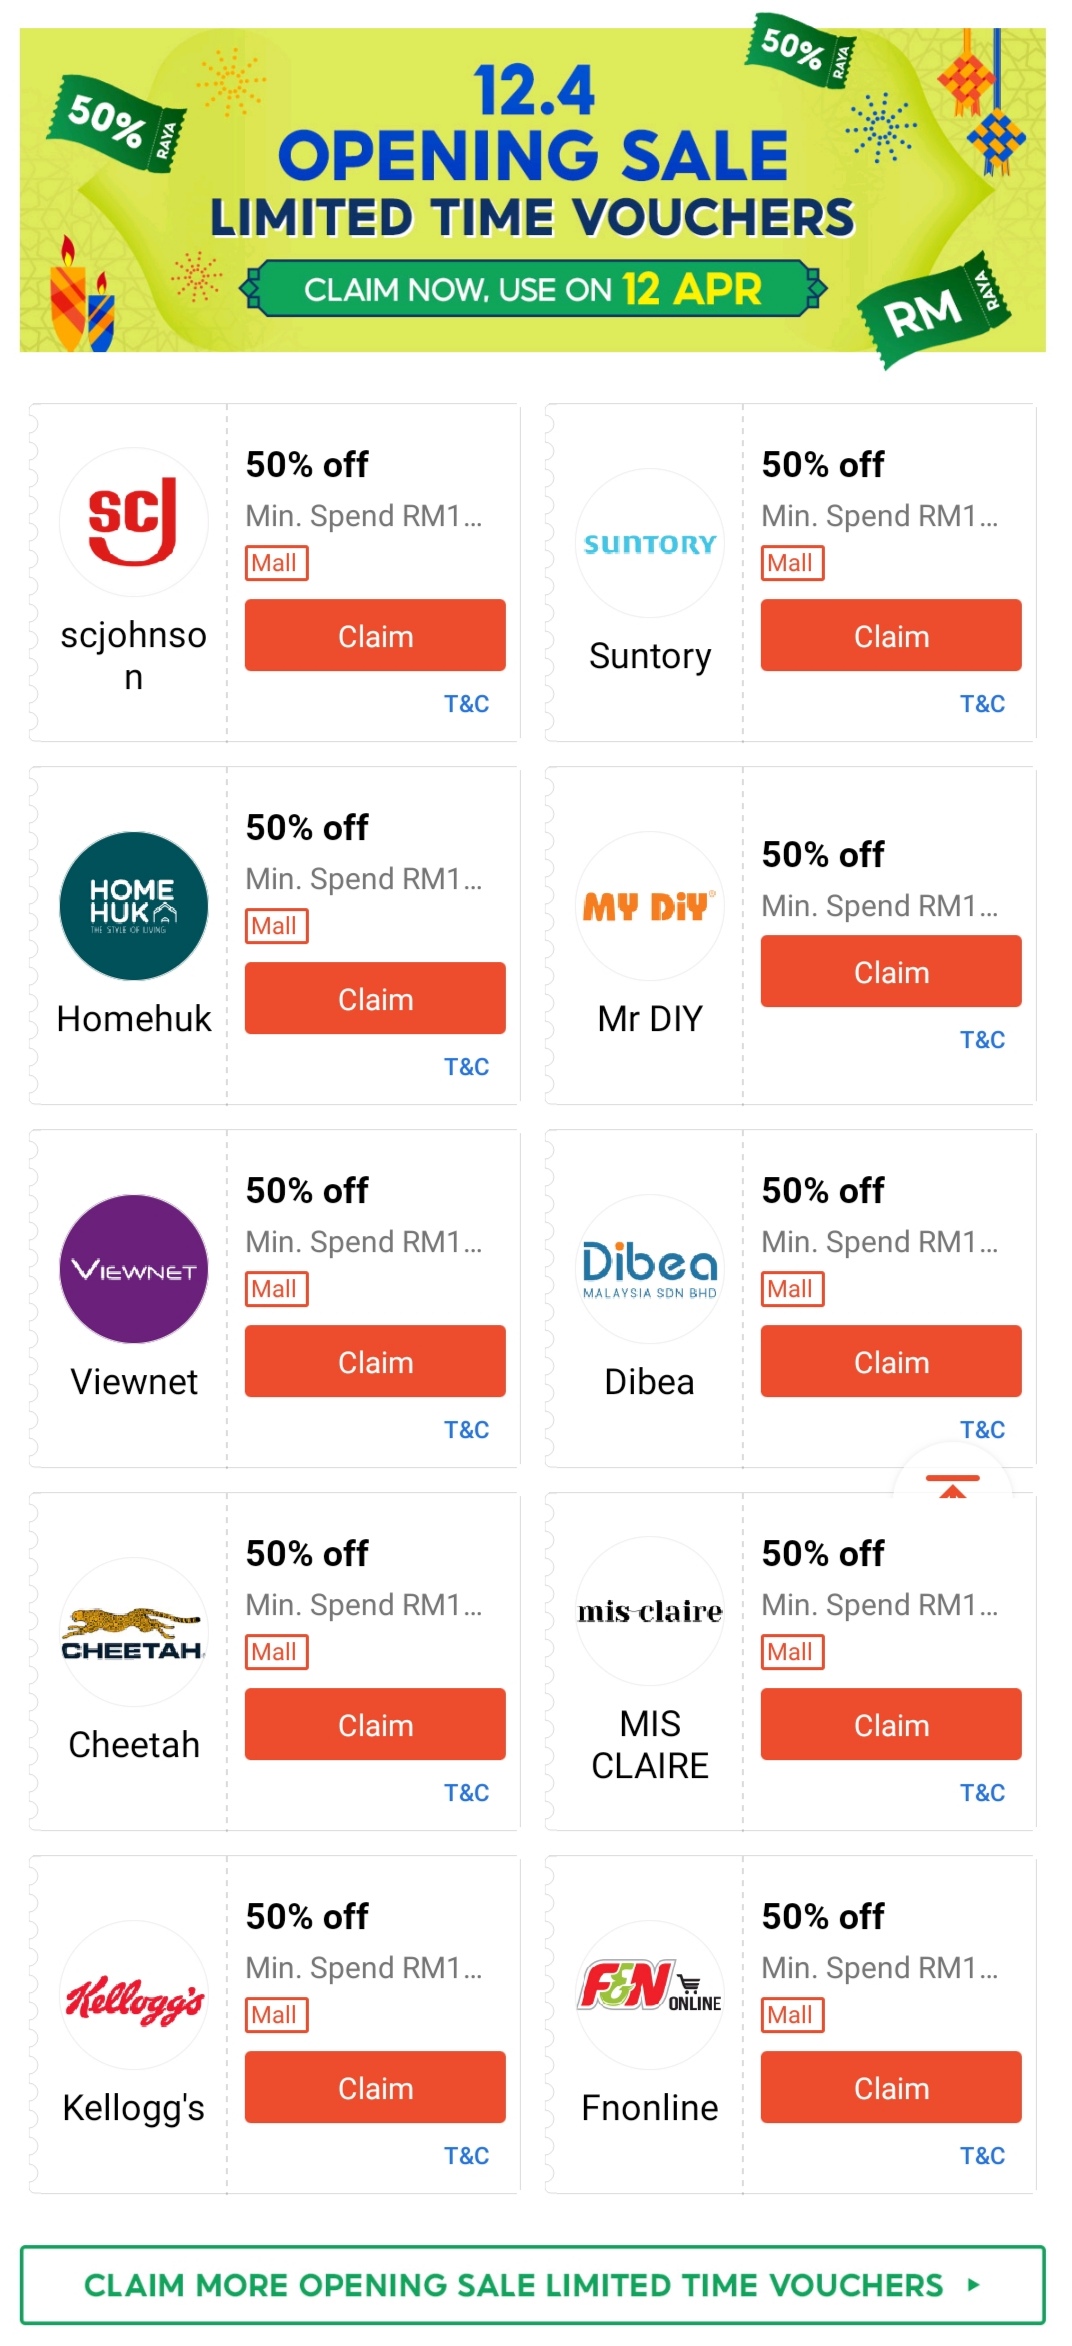Claim the MIS CLAIRE voucher
Image resolution: width=1072 pixels, height=2346 pixels.
[890, 1725]
